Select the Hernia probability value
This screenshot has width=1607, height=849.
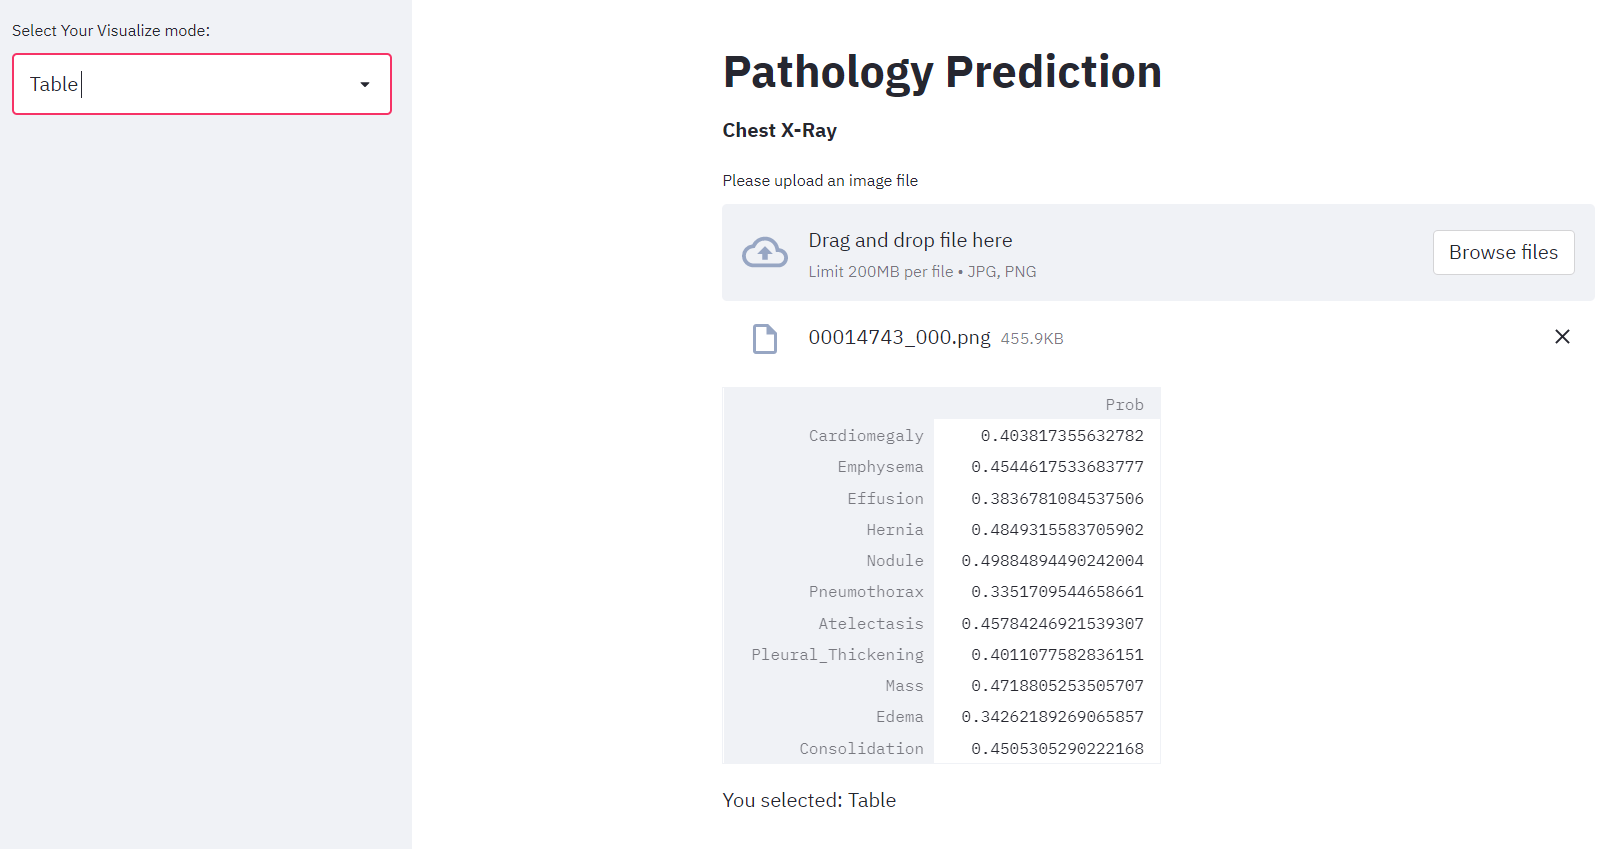point(1057,529)
